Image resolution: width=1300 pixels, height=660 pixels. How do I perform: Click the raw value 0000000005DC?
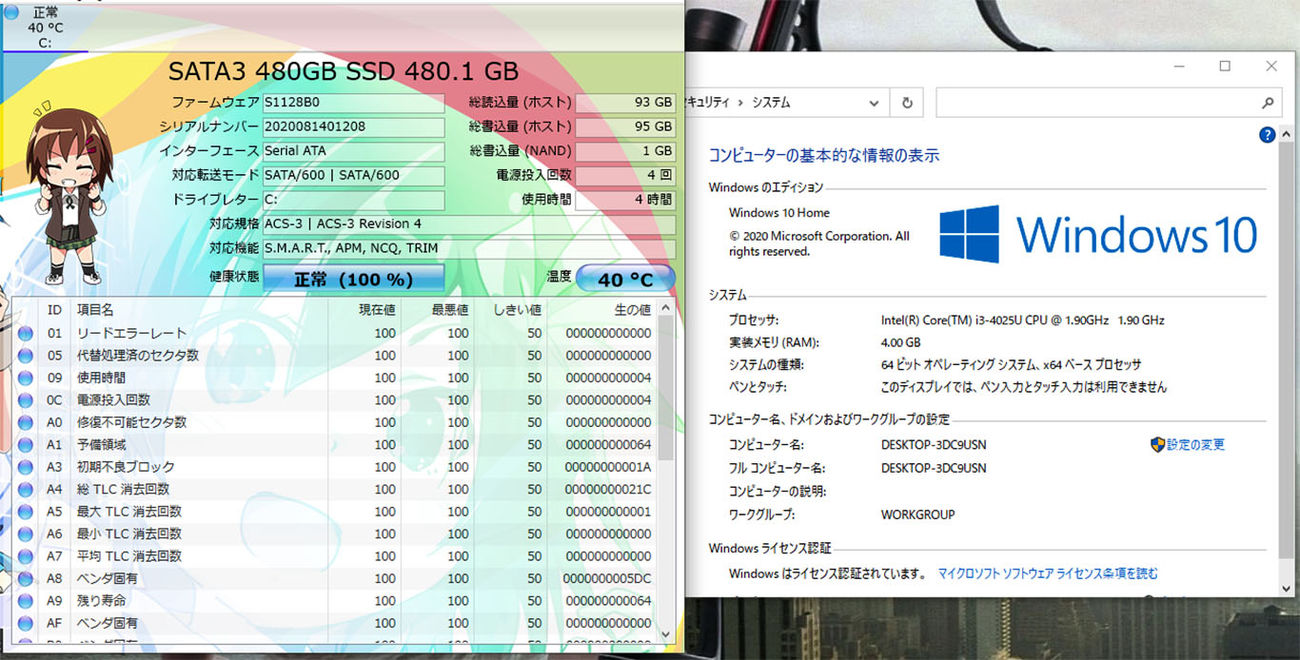click(x=608, y=579)
